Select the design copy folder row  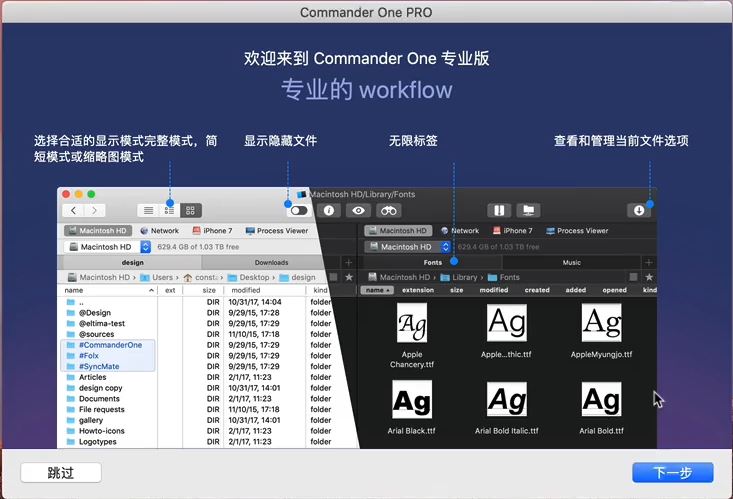[199, 388]
